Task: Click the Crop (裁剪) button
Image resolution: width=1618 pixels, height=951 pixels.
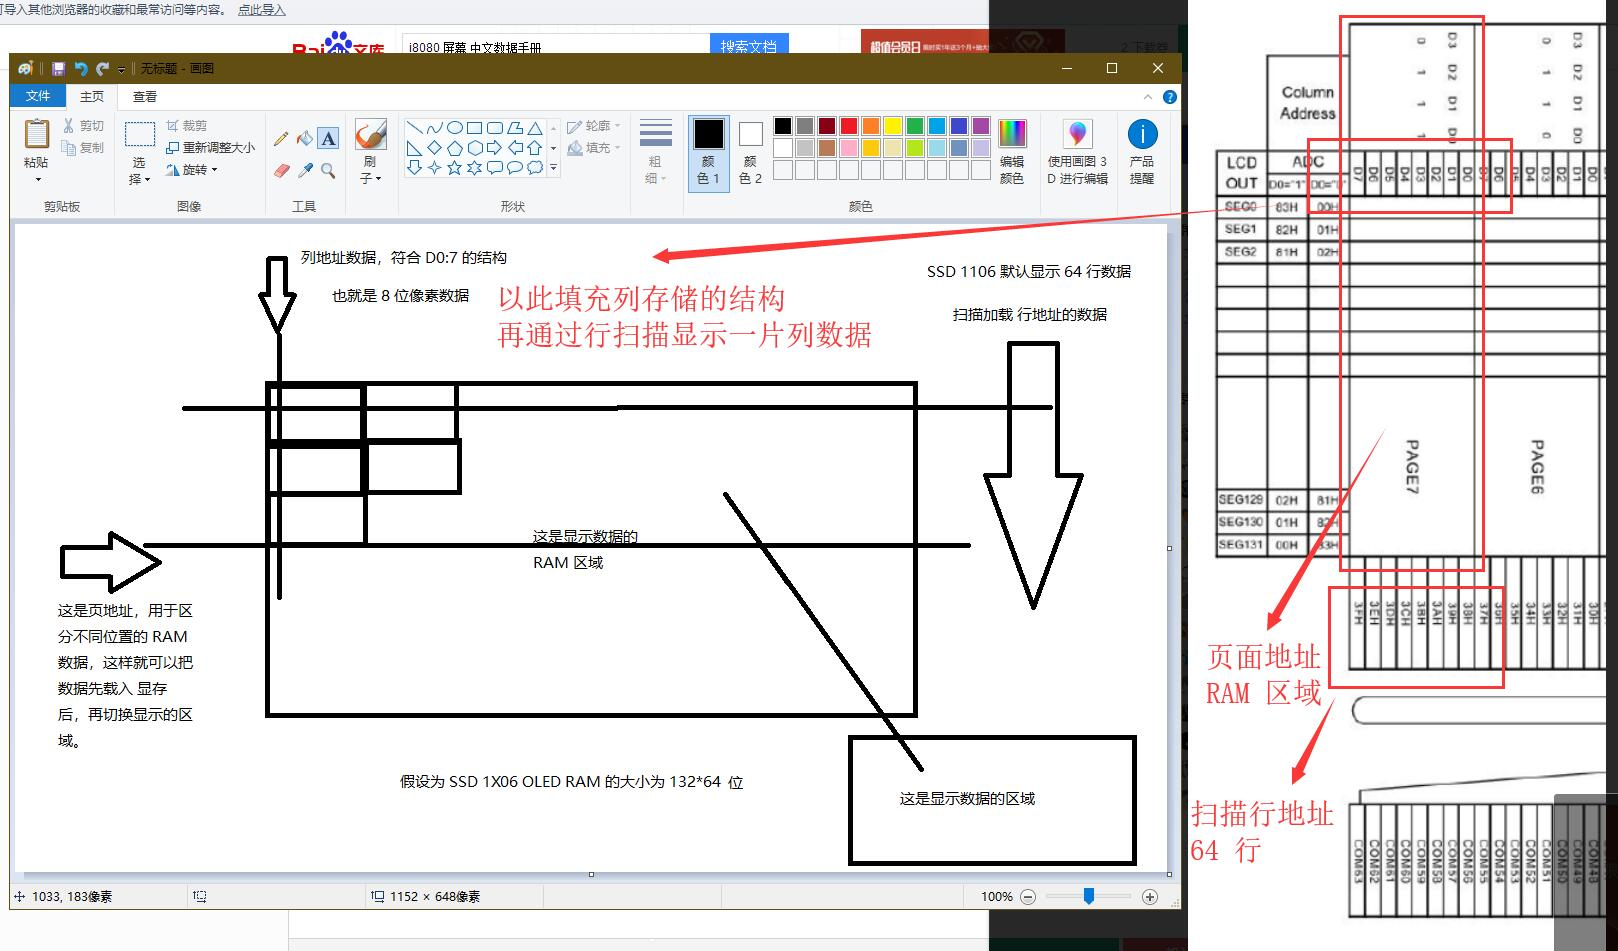Action: [187, 125]
